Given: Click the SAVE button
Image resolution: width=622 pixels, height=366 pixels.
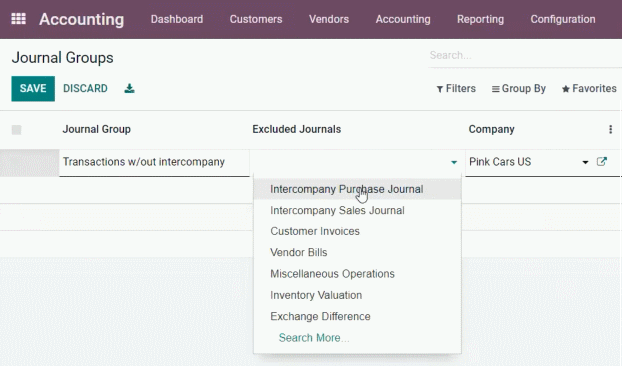Looking at the screenshot, I should point(33,88).
